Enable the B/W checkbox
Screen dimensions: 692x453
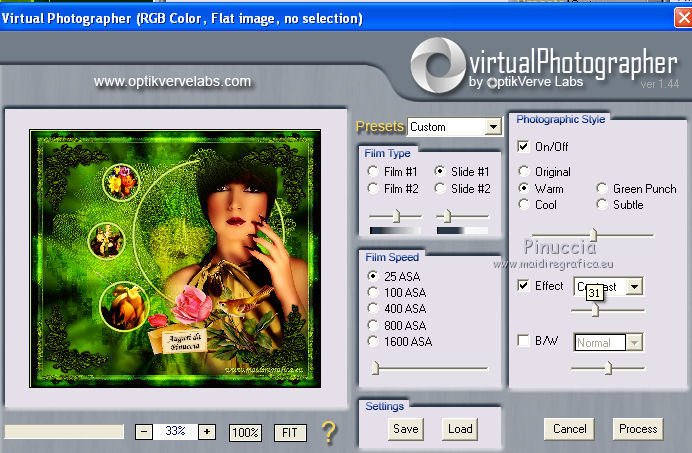tap(523, 340)
